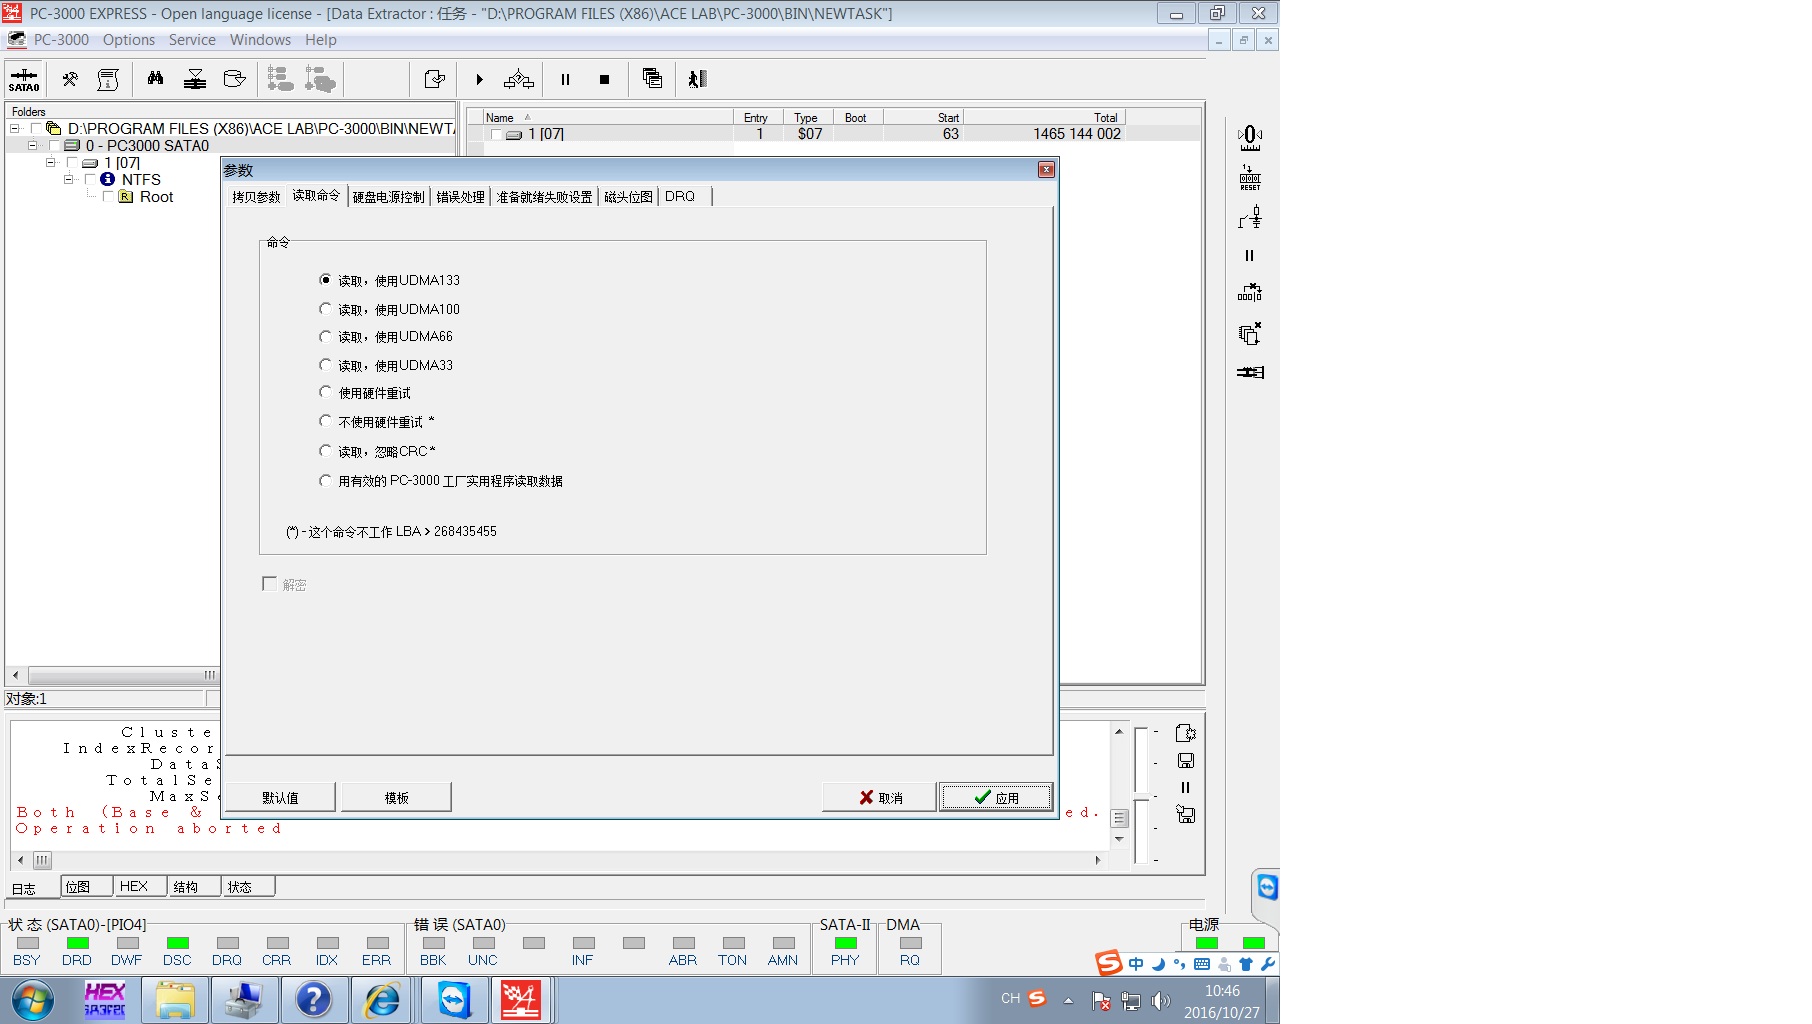Click the 取消 cancel button

point(880,797)
